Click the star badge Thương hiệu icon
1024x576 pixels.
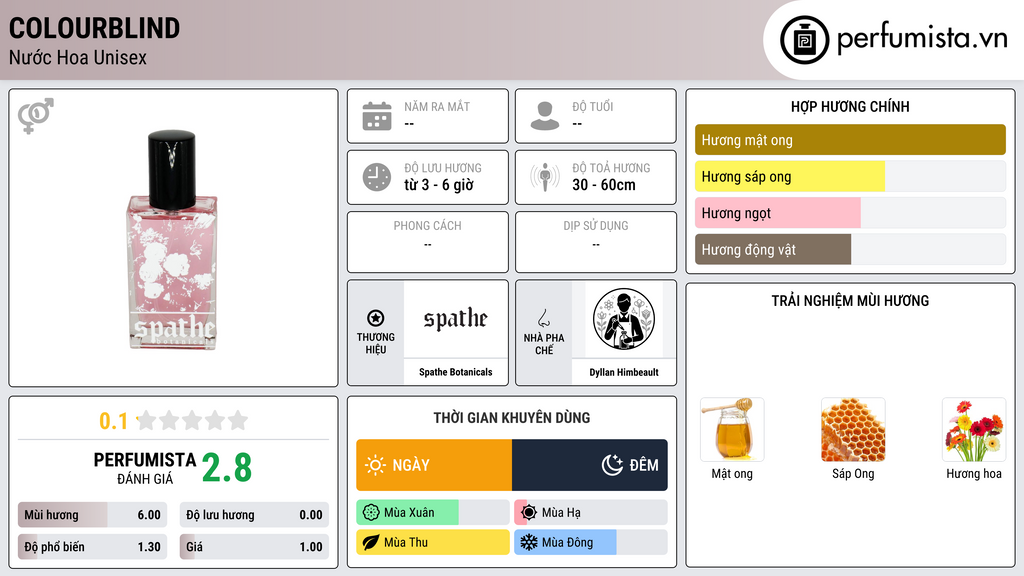tap(376, 318)
